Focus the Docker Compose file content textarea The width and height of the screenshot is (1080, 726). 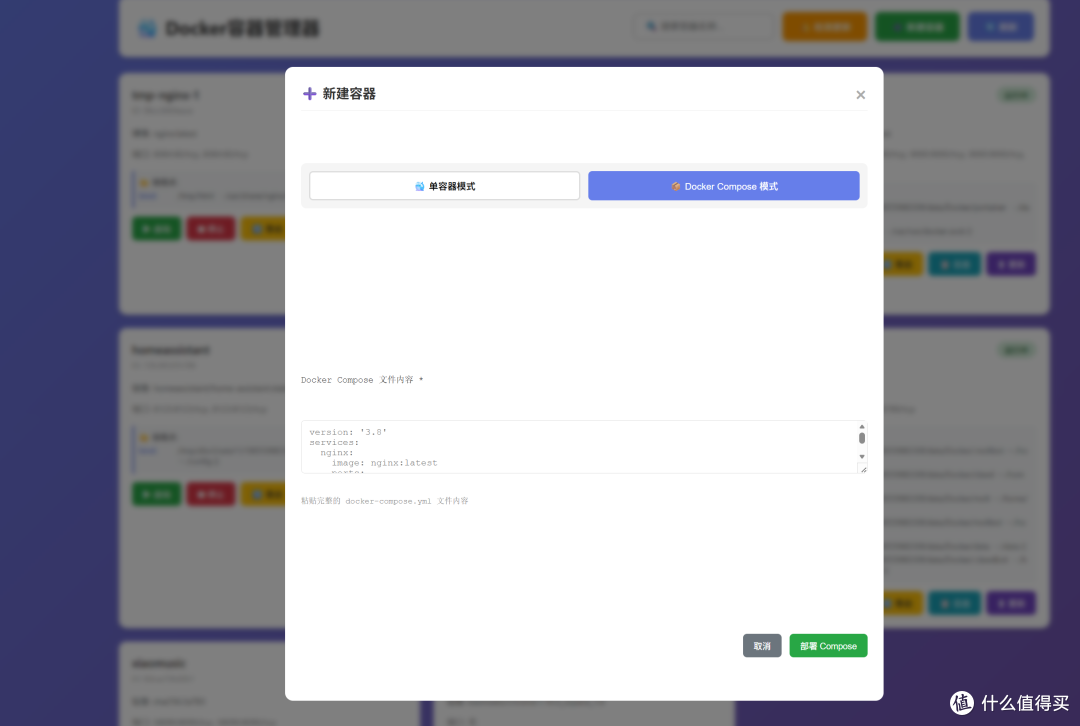click(x=583, y=447)
